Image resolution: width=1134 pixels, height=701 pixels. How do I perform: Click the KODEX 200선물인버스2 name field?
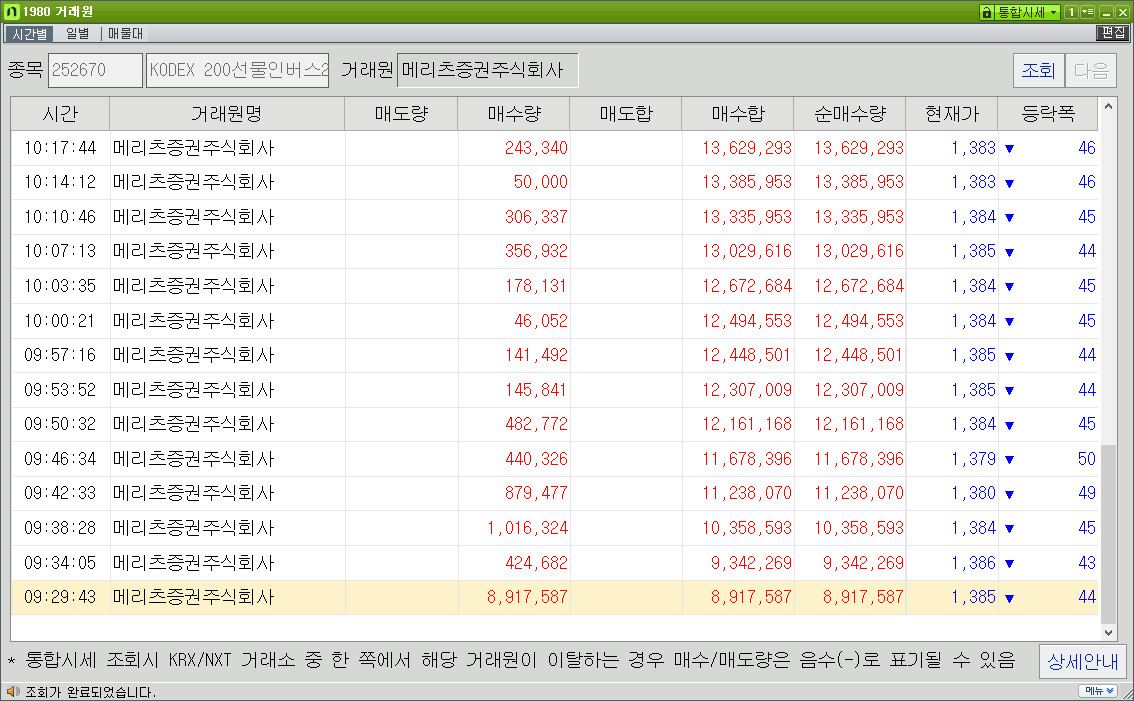pyautogui.click(x=237, y=70)
